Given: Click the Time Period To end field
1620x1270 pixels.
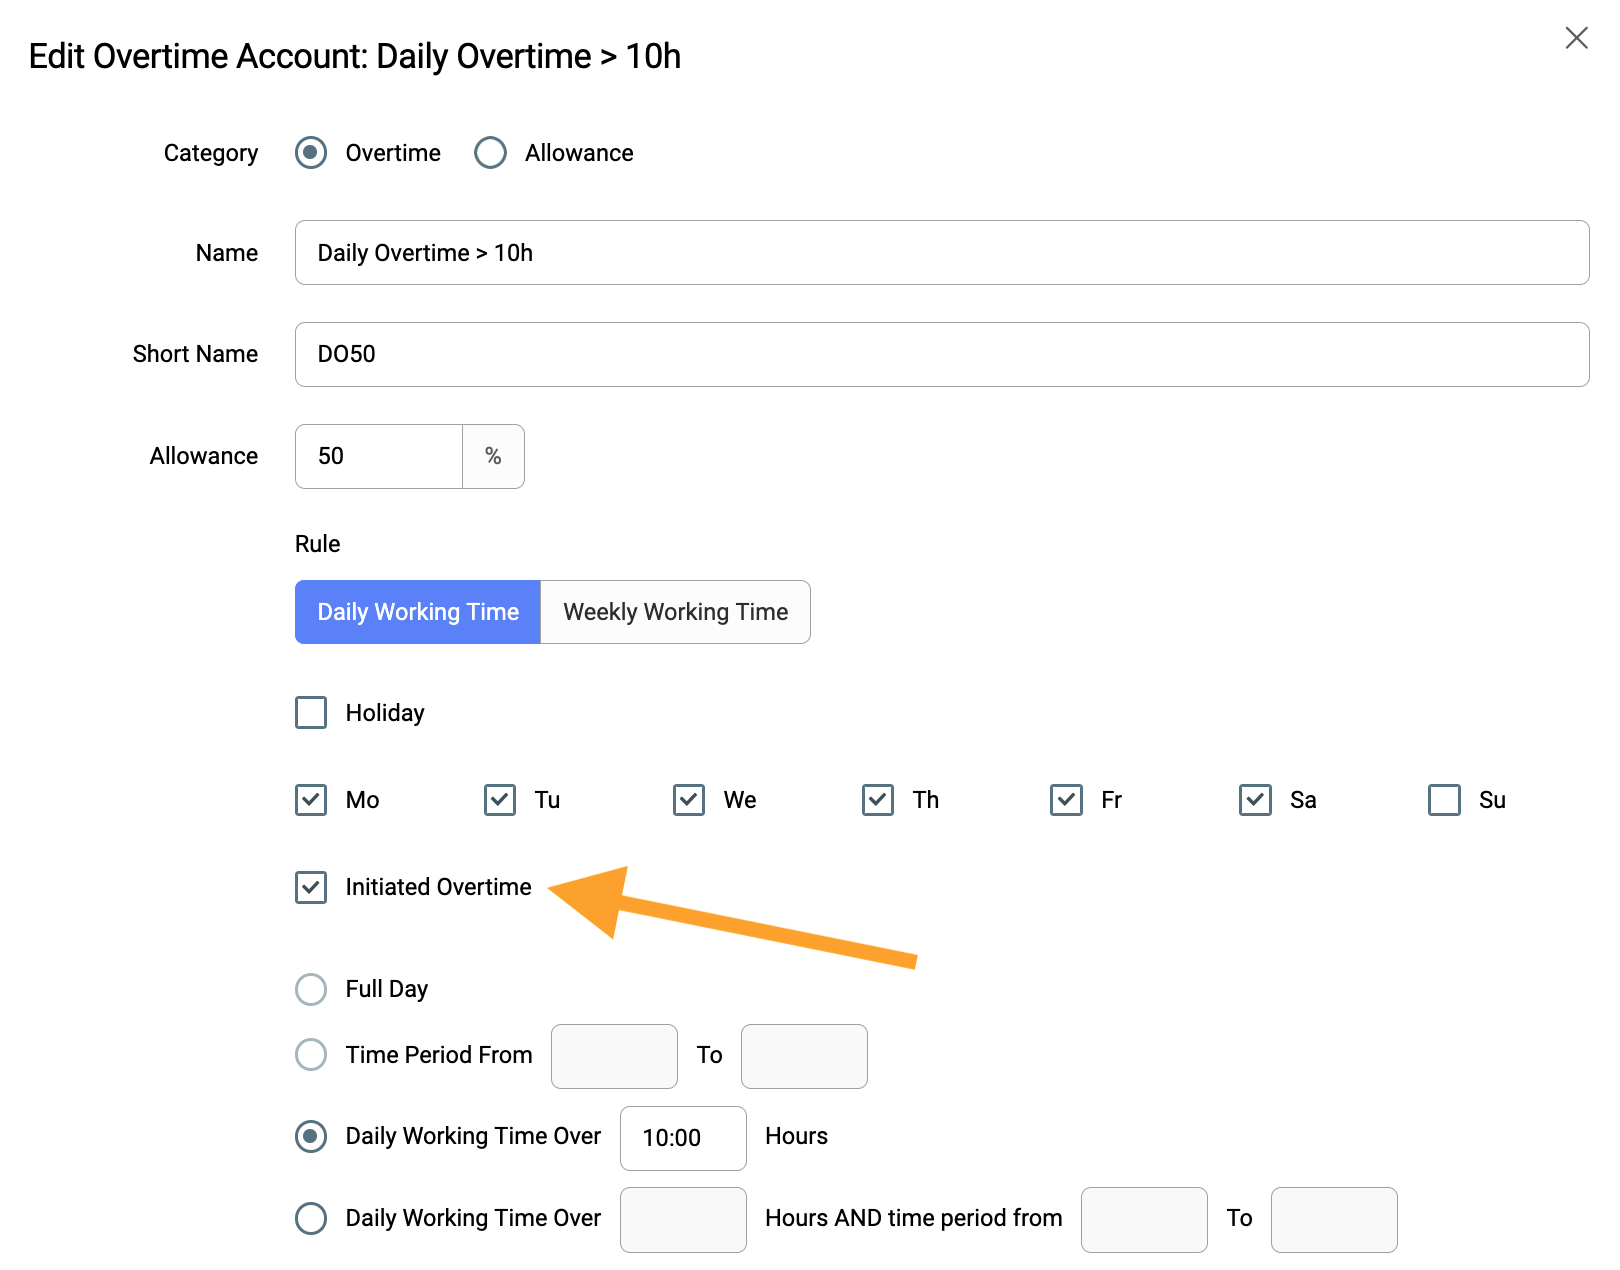Looking at the screenshot, I should click(x=804, y=1056).
